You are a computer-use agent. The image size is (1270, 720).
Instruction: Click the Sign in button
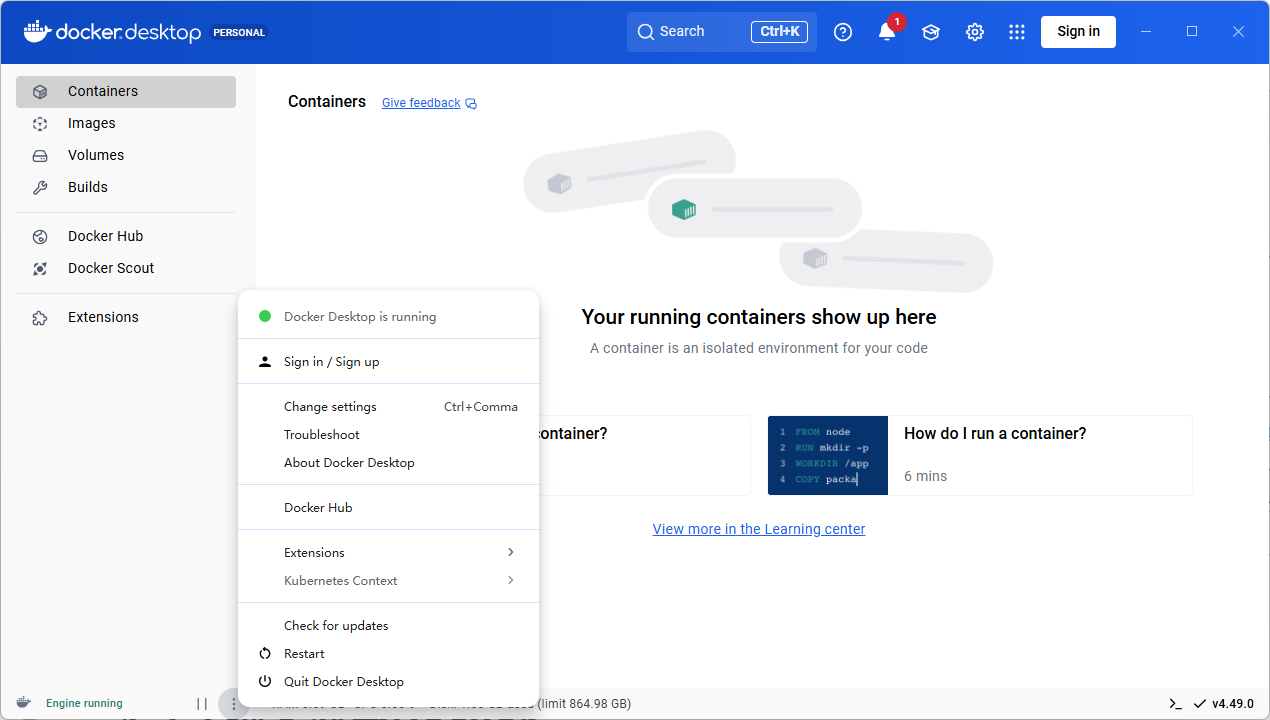click(x=1078, y=32)
